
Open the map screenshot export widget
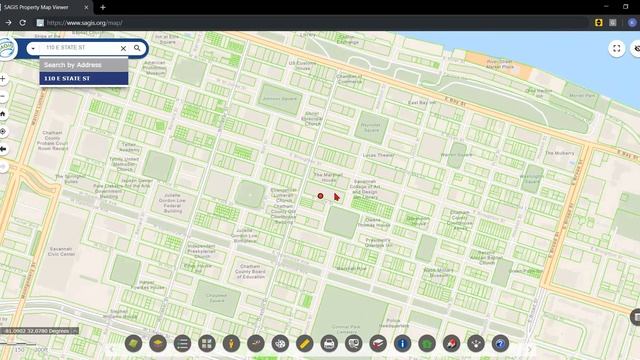(353, 344)
